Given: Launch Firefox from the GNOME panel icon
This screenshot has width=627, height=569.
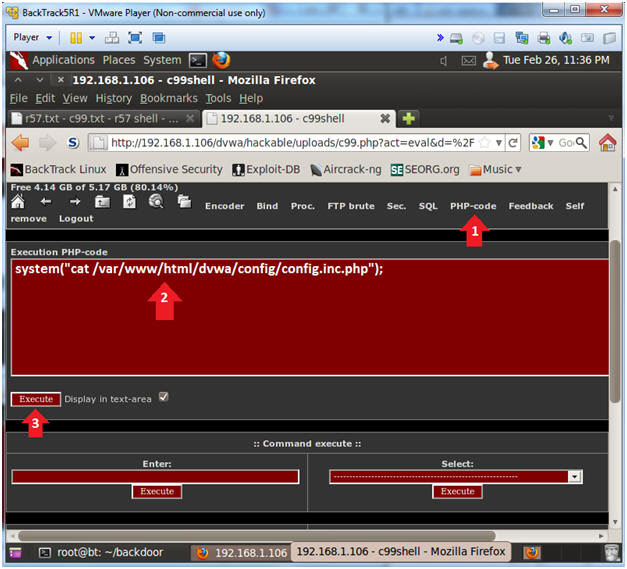Looking at the screenshot, I should pos(221,60).
